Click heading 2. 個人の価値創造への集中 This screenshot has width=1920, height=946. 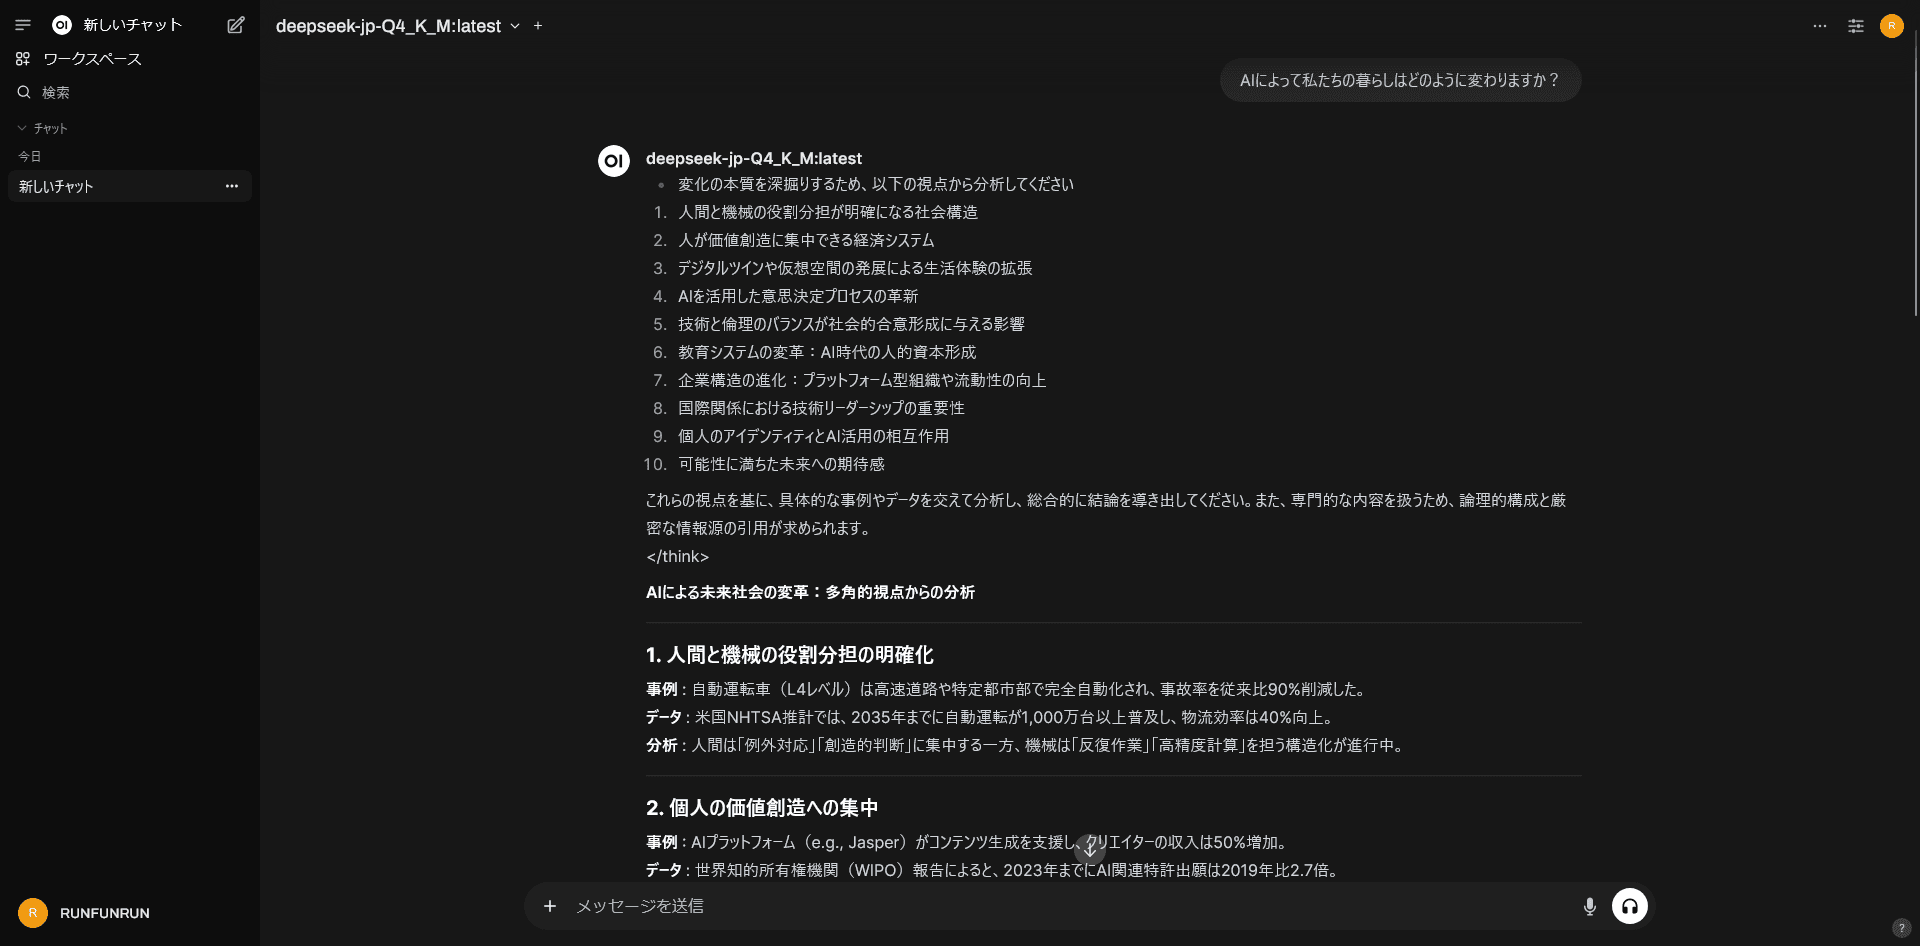coord(762,808)
